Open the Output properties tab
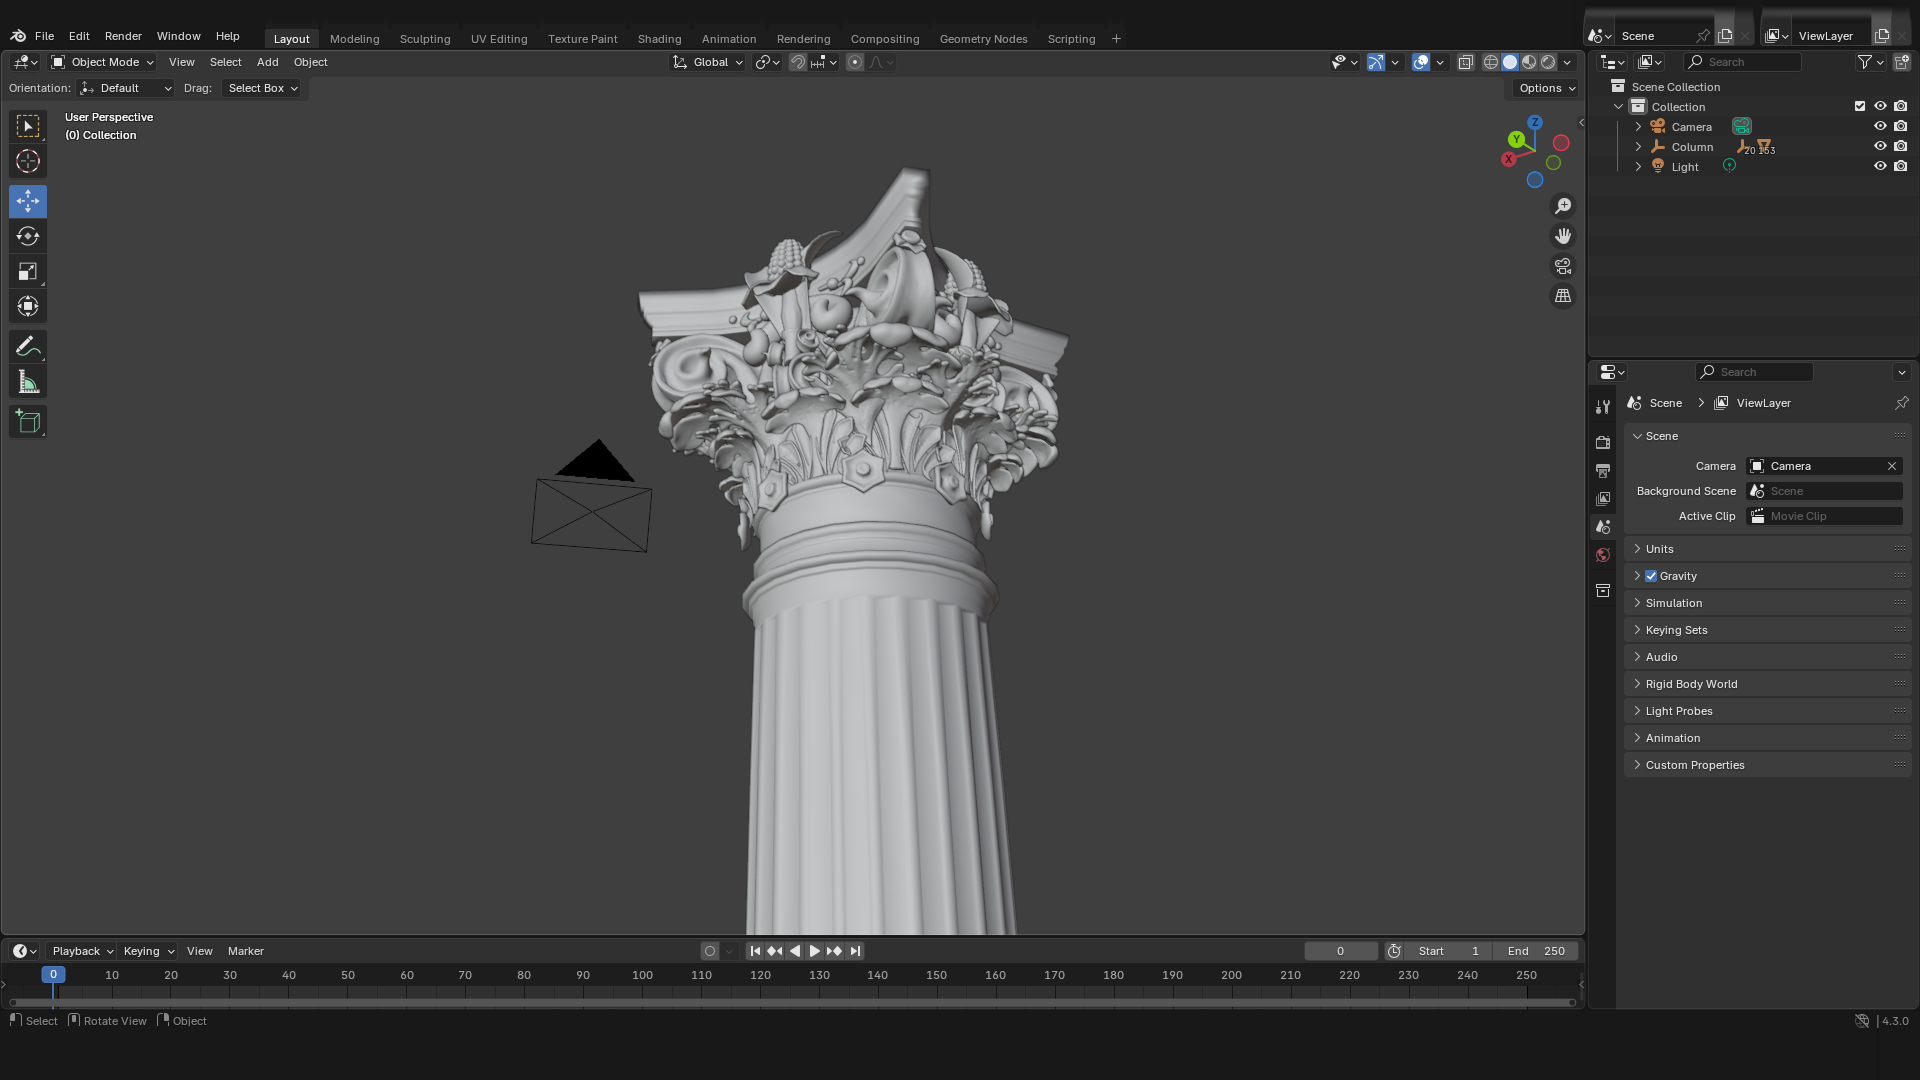 coord(1603,471)
